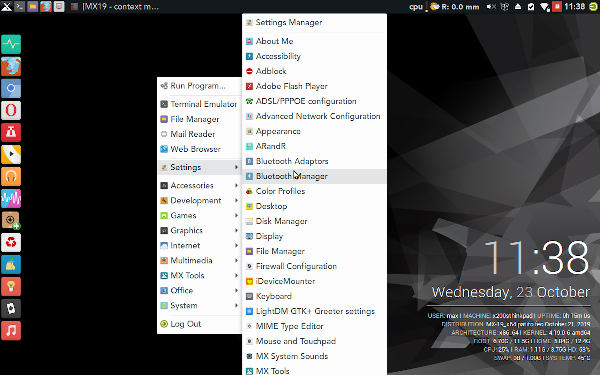Open File Manager settings in the submenu
Screen dimensions: 600x375
[314, 251]
